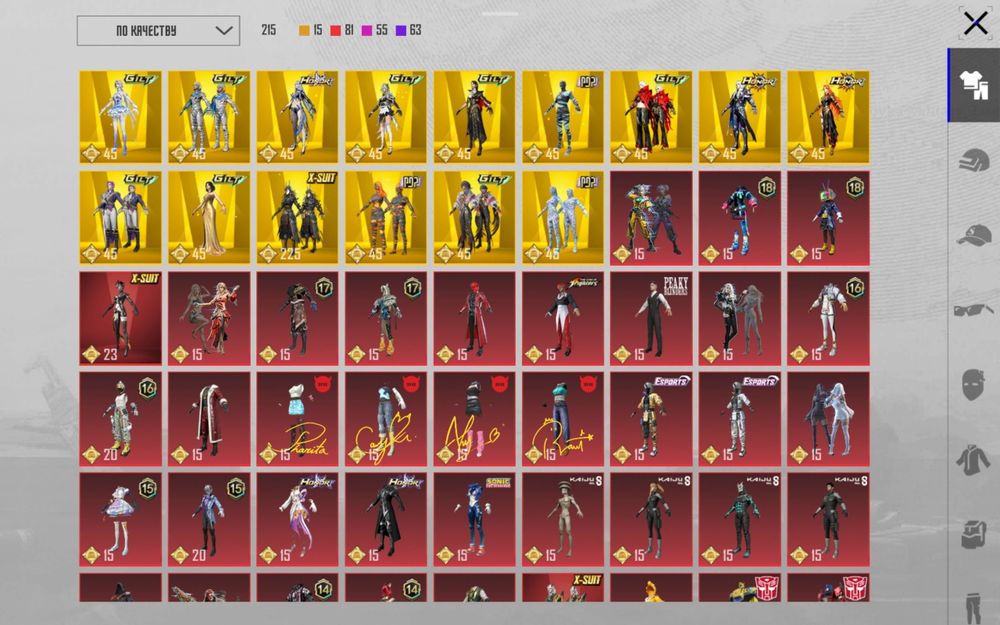Pick the Sonic the Hedgehog outfit card
This screenshot has height=625, width=1000.
(x=474, y=520)
